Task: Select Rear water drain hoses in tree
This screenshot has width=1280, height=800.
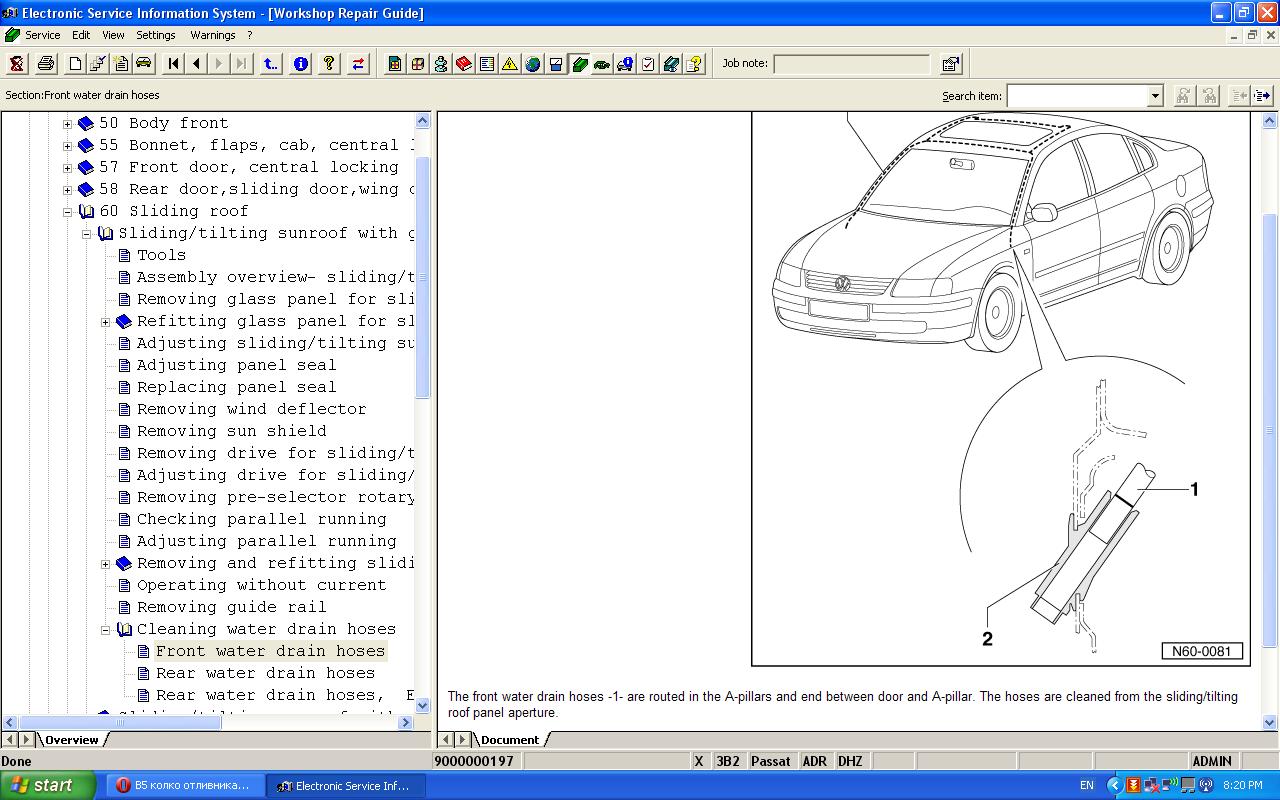Action: pyautogui.click(x=265, y=673)
